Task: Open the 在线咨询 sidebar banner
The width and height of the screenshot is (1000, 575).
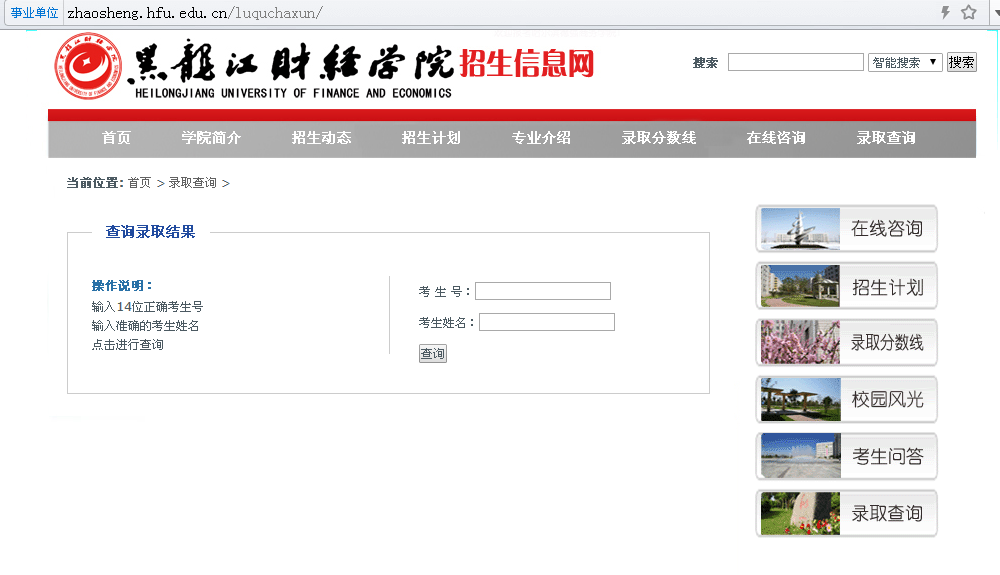Action: pyautogui.click(x=846, y=229)
